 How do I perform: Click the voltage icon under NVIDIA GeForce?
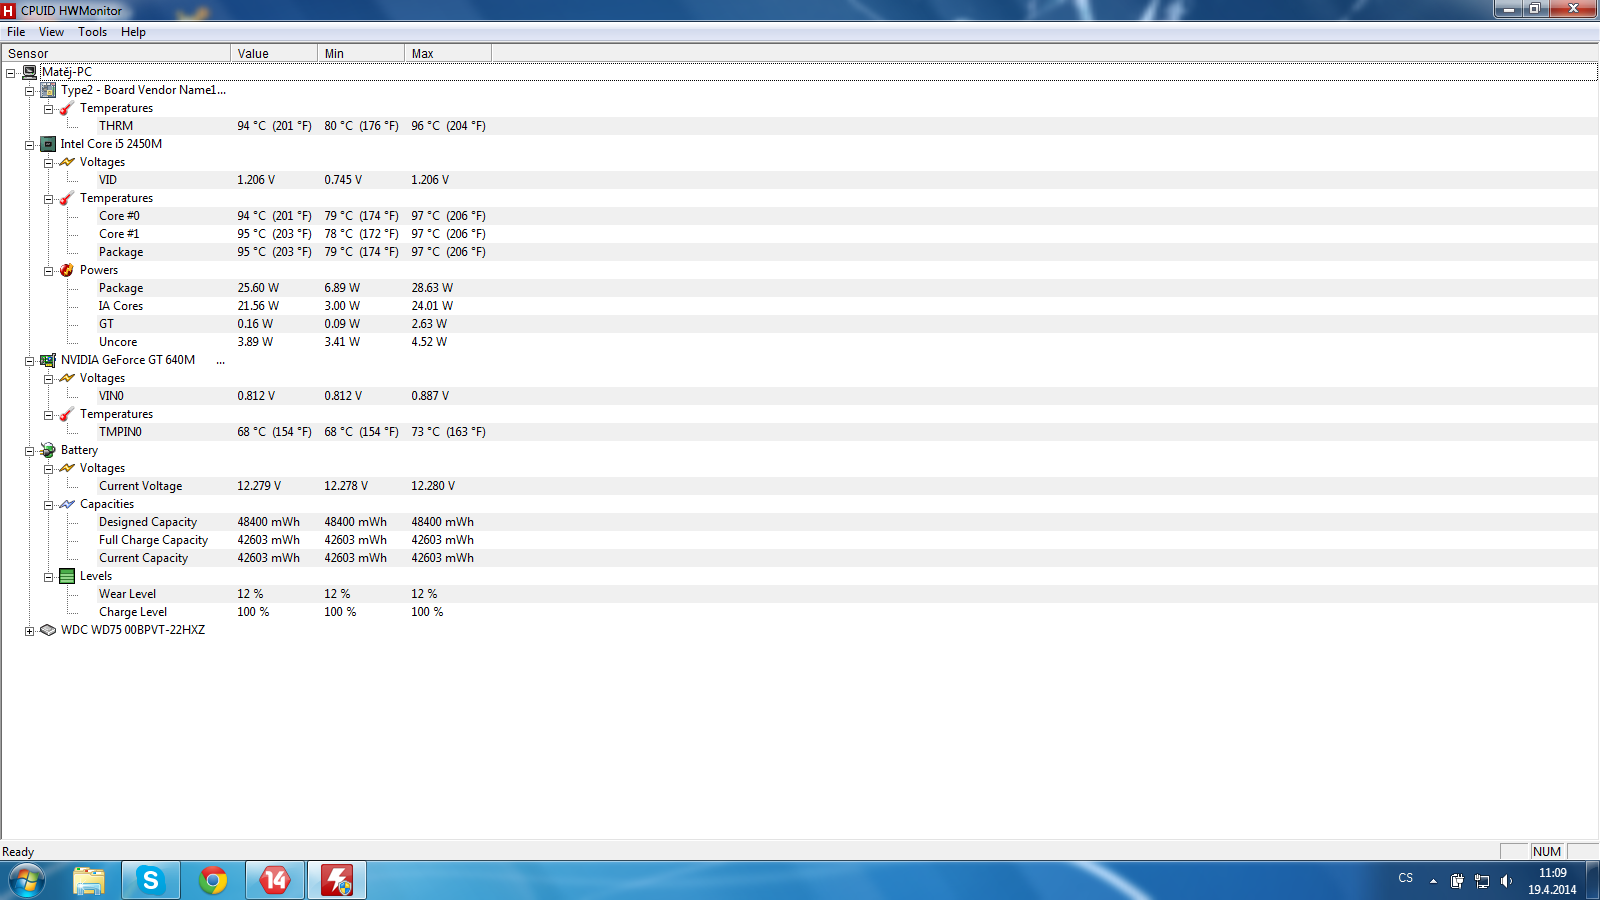(67, 378)
